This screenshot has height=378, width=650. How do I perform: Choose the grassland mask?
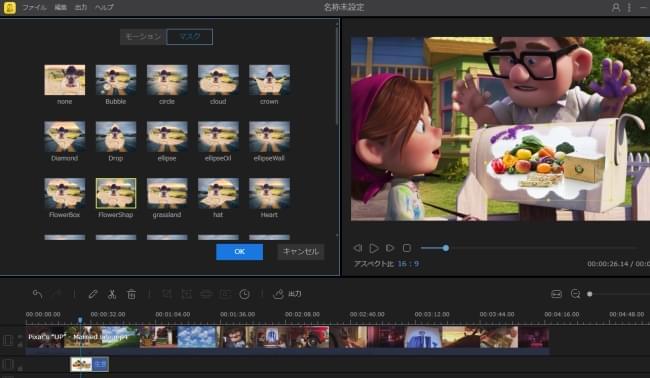pyautogui.click(x=167, y=193)
